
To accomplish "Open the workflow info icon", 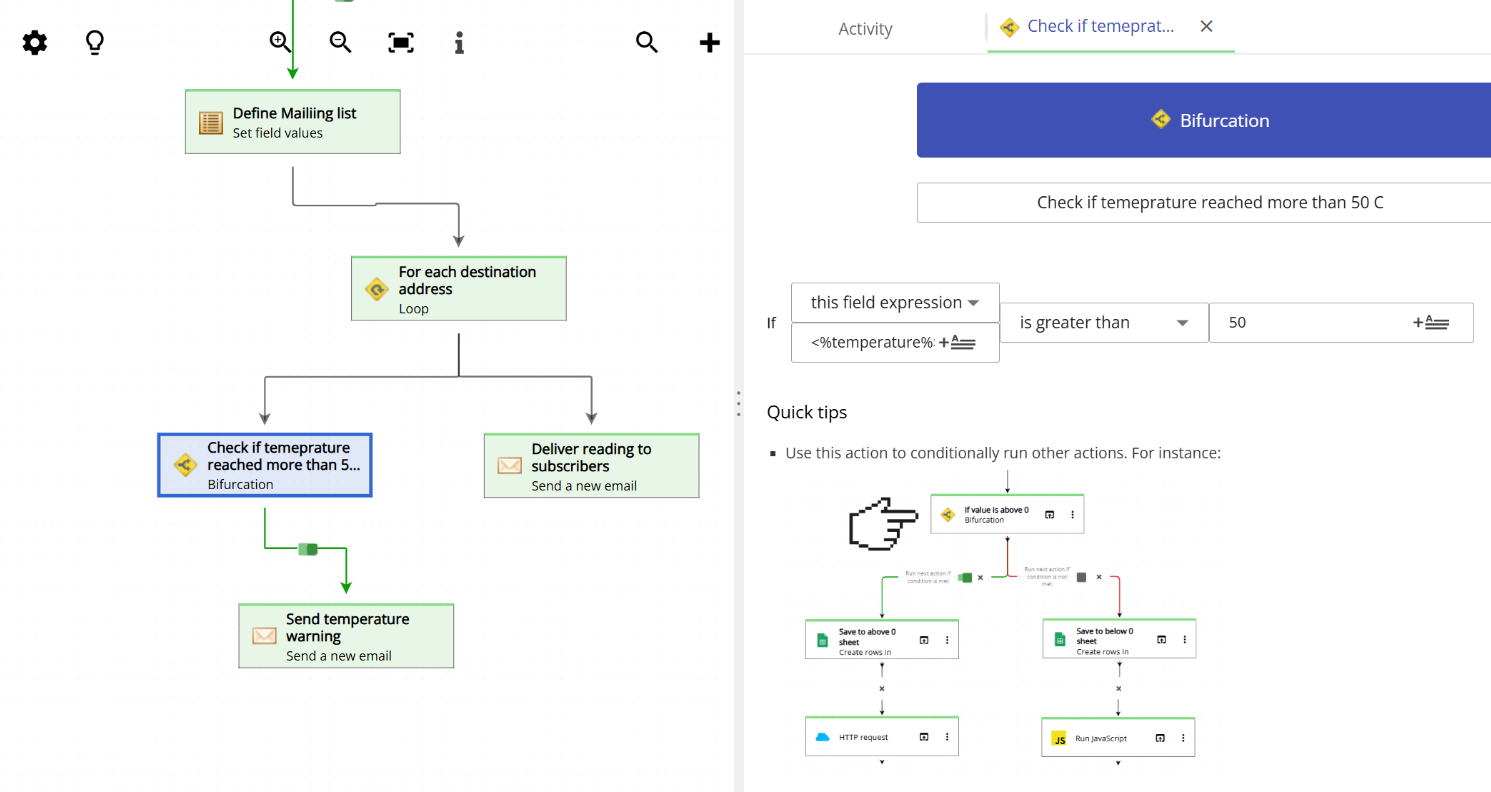I will coord(458,42).
